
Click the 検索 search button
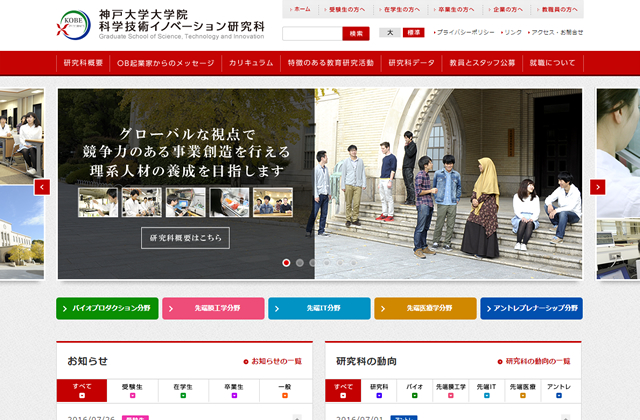355,33
